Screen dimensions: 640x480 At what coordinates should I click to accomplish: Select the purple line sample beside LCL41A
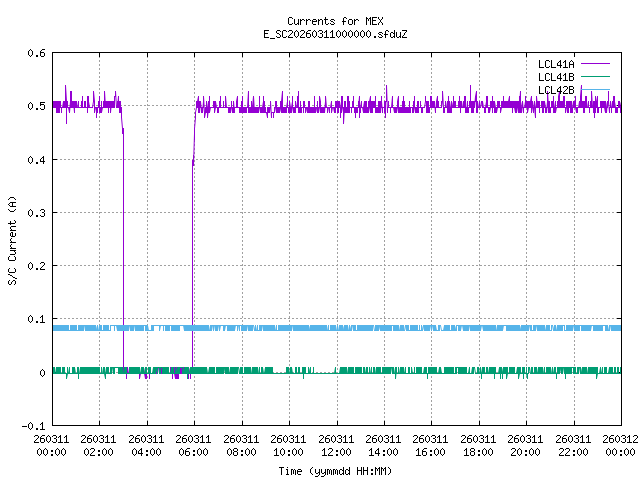tap(594, 64)
